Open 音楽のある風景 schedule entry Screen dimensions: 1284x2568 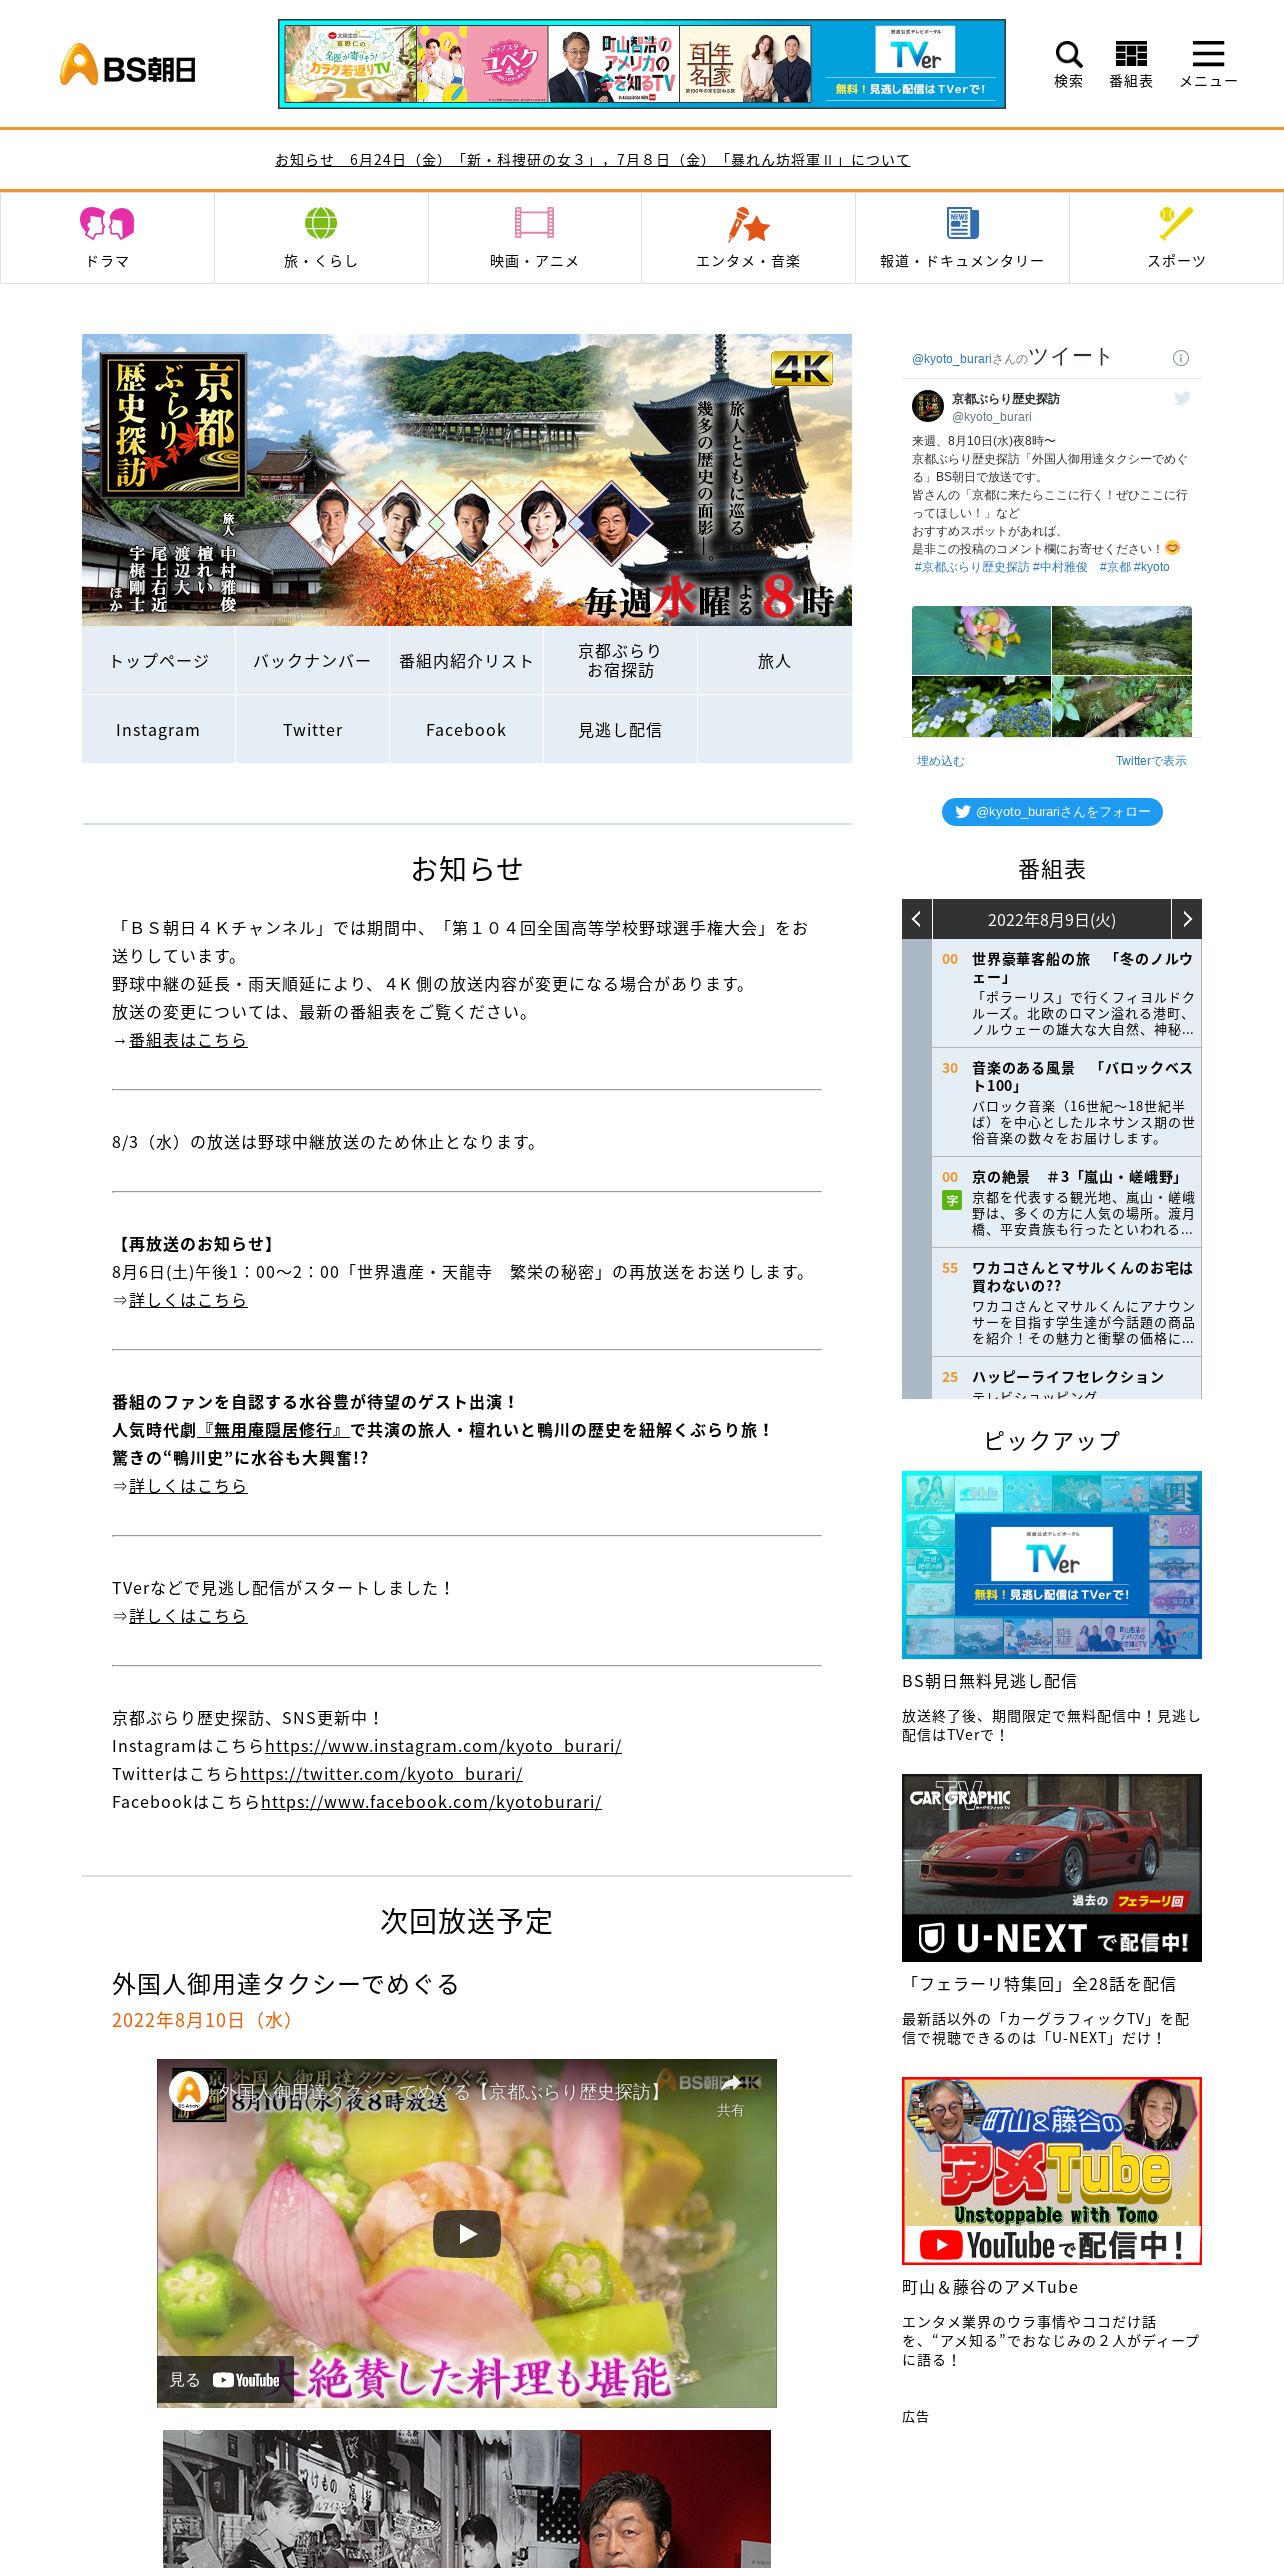(1067, 1101)
